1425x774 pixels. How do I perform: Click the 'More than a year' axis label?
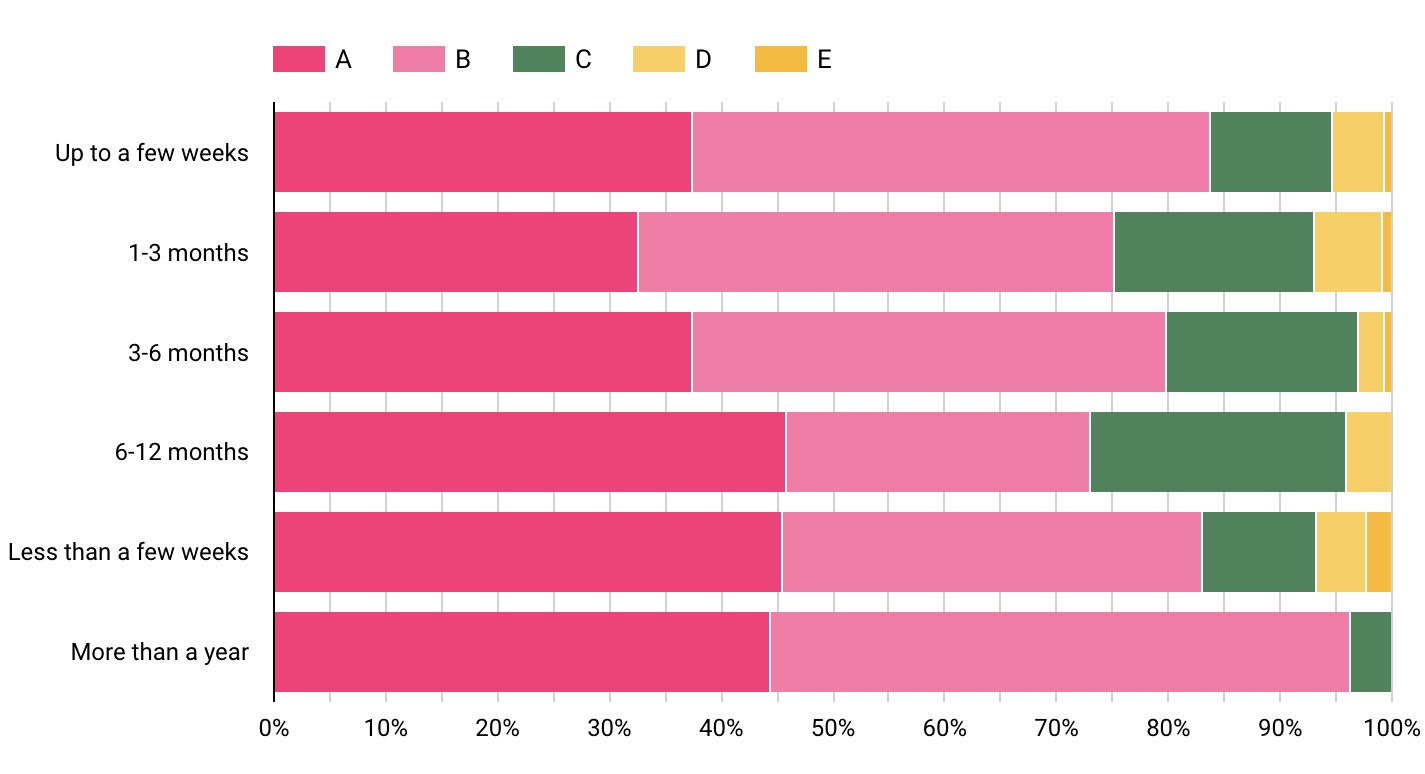point(160,653)
